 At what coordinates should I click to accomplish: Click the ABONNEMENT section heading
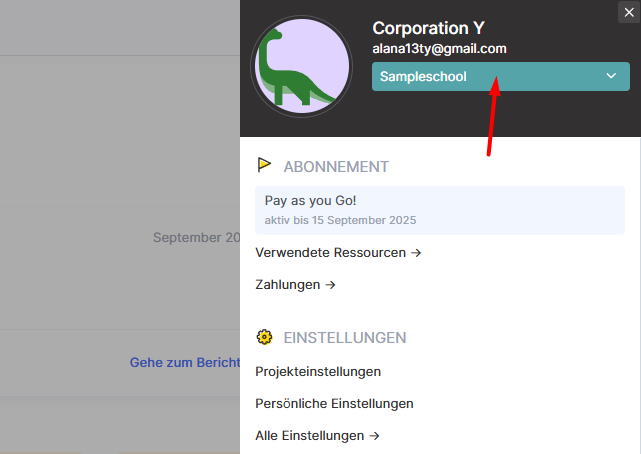[336, 166]
